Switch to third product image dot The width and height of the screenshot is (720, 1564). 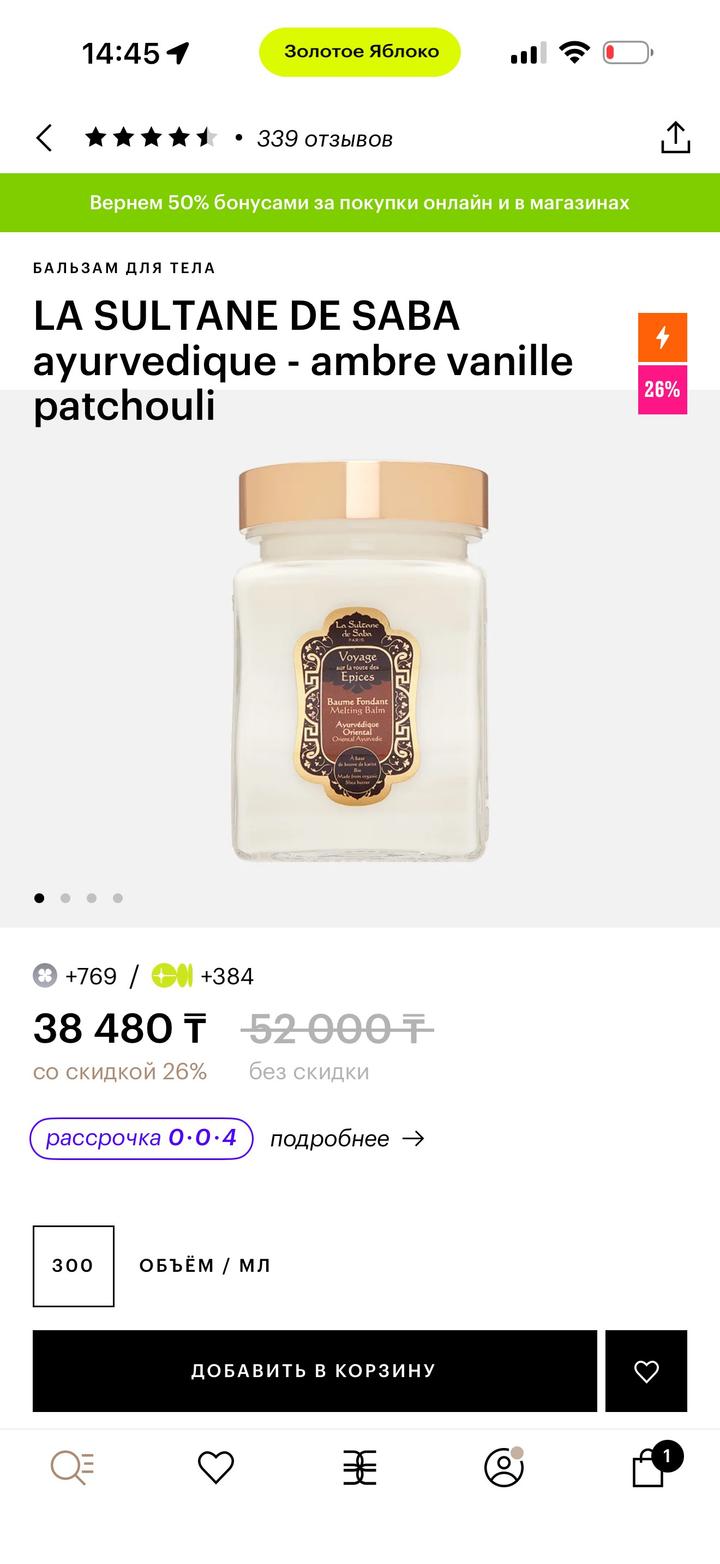coord(91,898)
